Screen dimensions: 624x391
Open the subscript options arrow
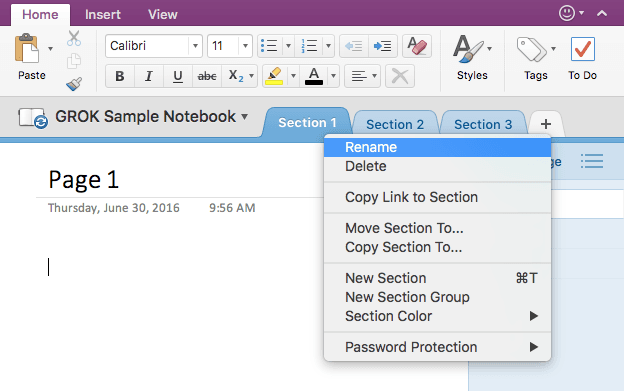click(x=252, y=76)
